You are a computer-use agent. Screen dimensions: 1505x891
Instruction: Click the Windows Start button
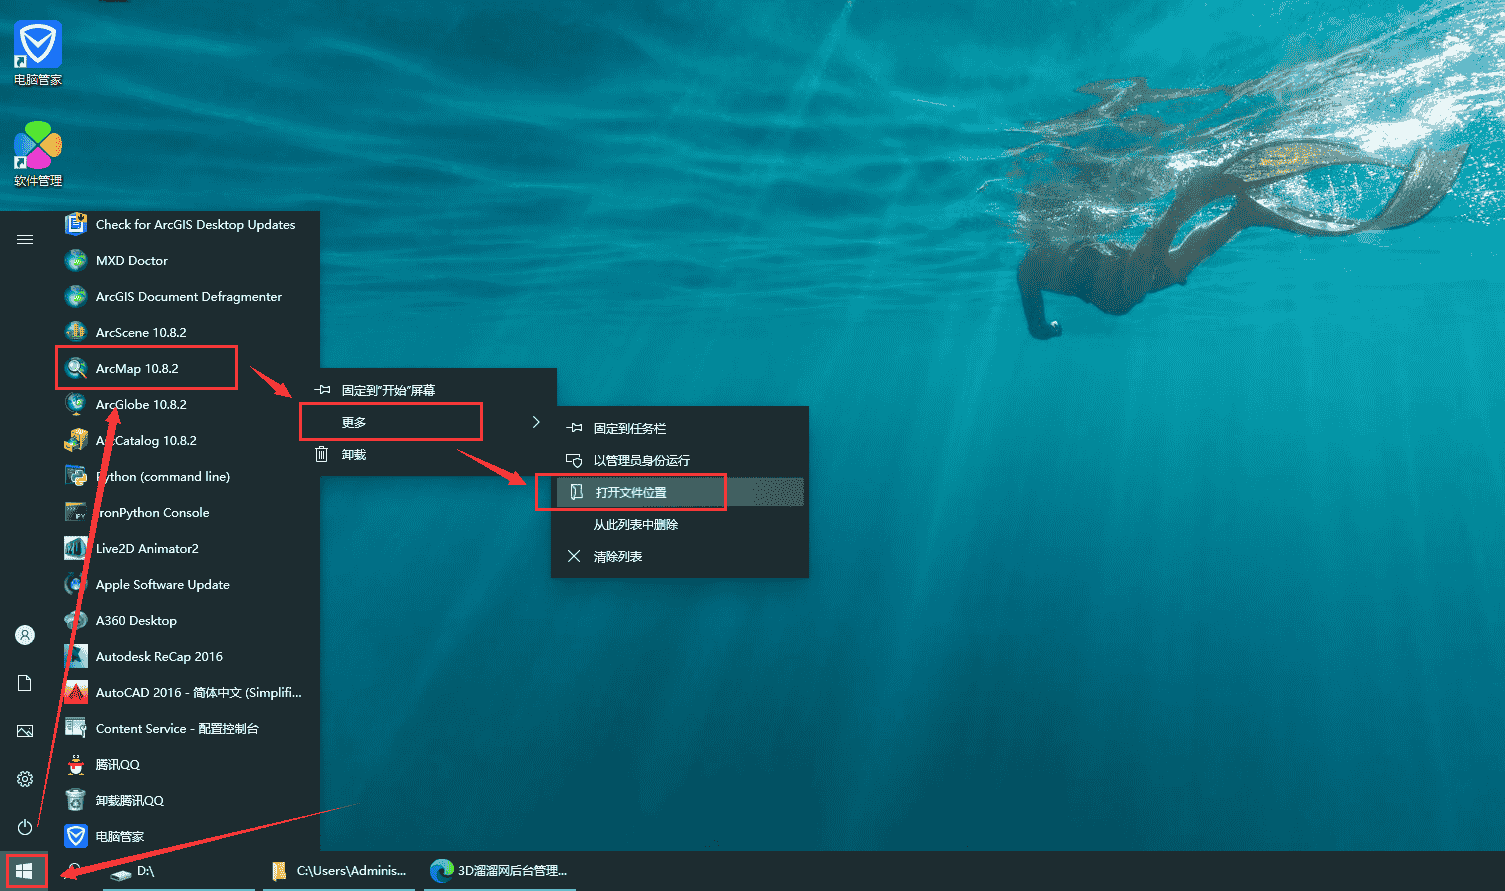(24, 871)
